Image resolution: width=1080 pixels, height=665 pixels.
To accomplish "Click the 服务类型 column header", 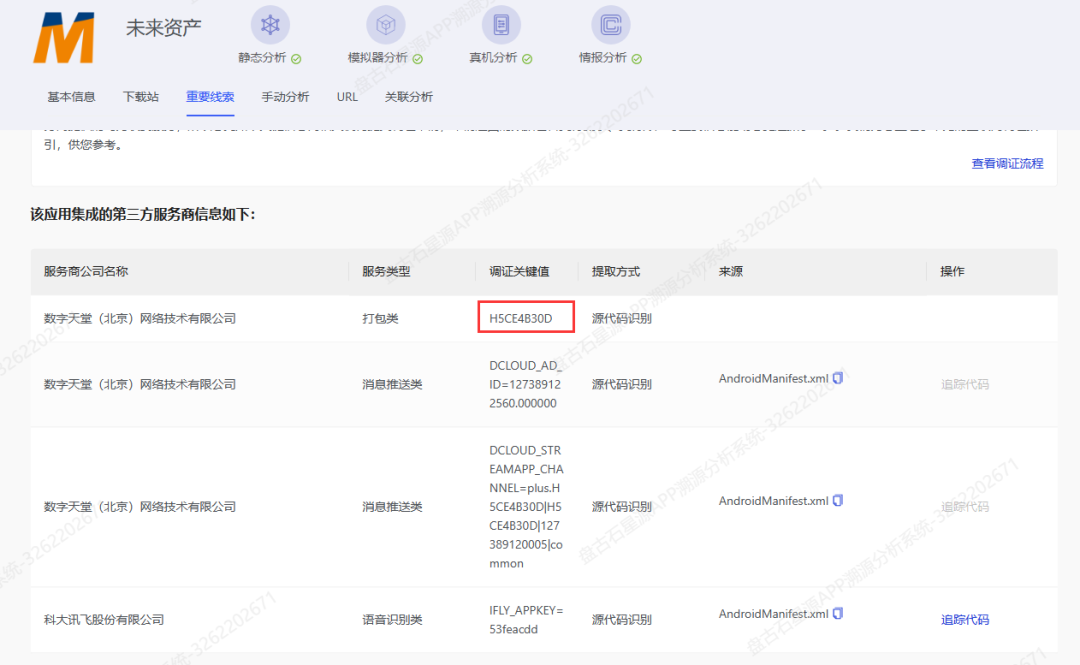I will (x=386, y=272).
